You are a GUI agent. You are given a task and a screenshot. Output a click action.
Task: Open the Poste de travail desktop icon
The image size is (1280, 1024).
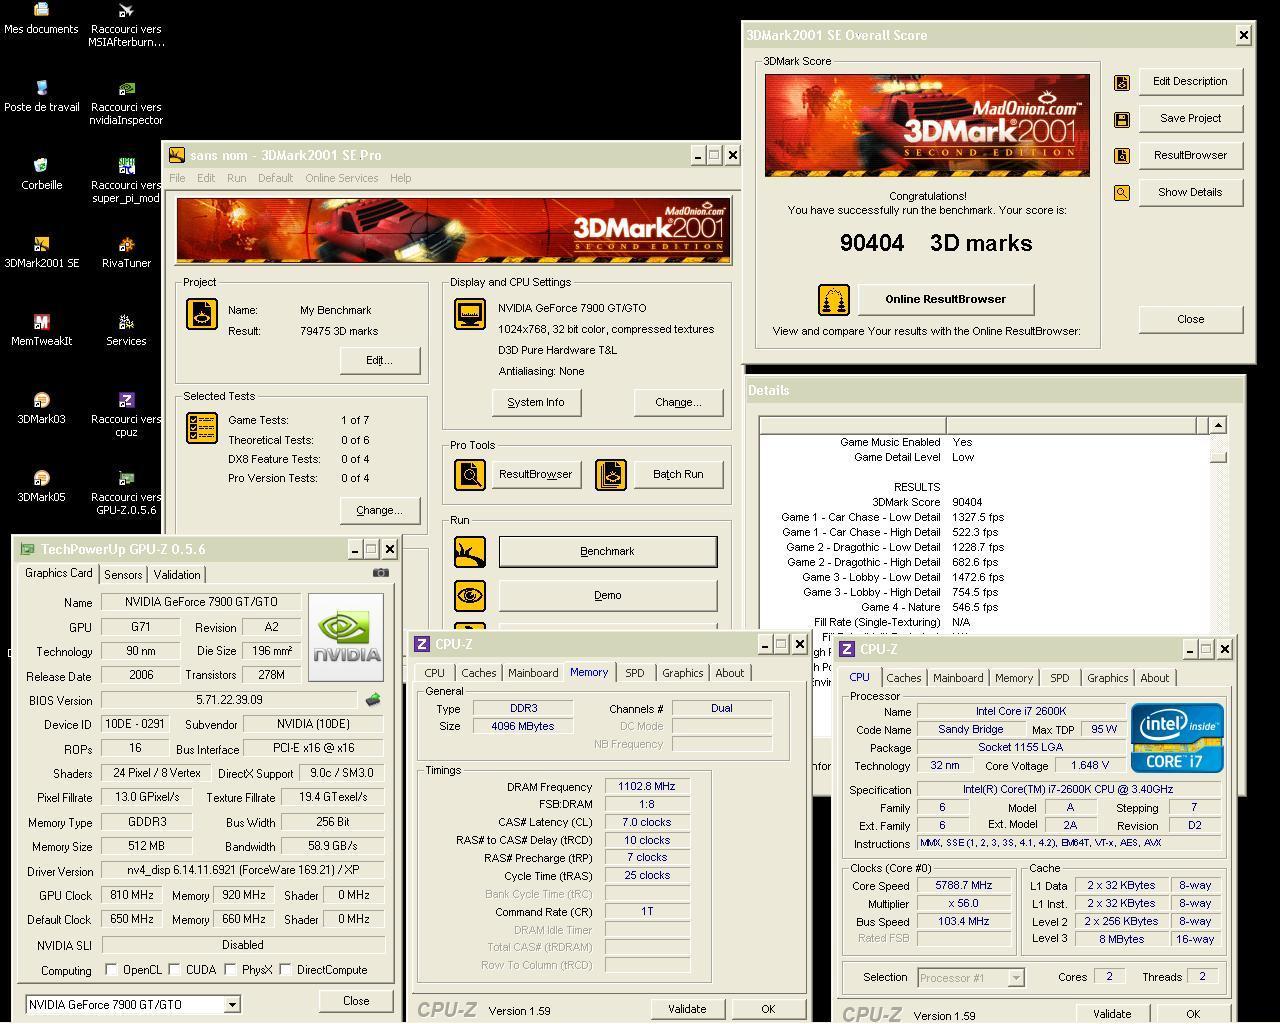pyautogui.click(x=41, y=89)
